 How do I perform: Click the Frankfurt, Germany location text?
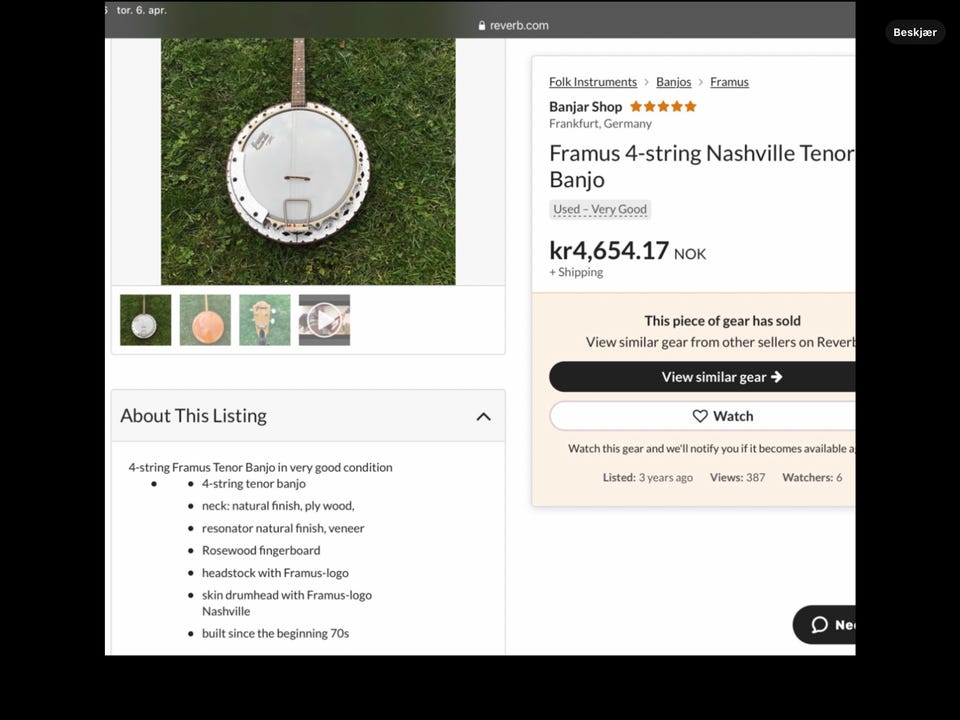tap(600, 124)
